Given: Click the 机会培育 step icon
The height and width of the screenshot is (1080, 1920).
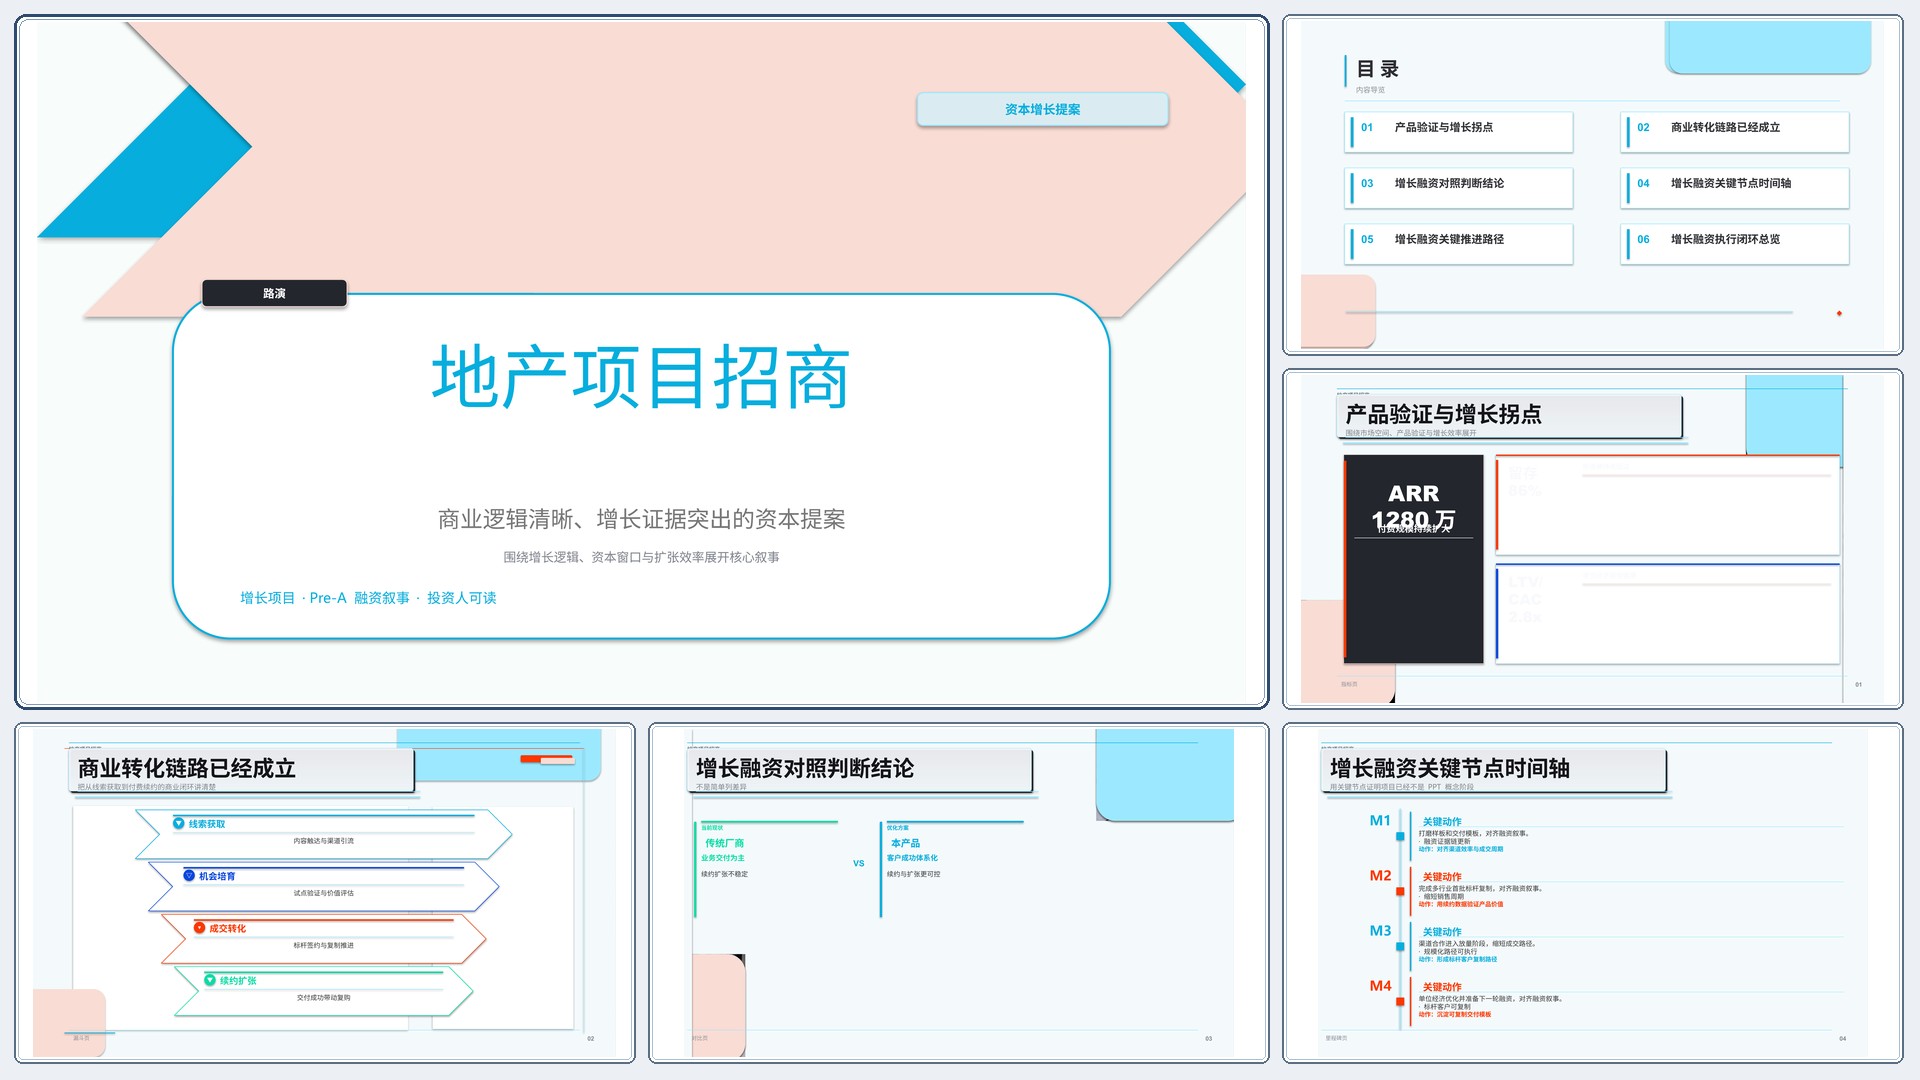Looking at the screenshot, I should [x=189, y=876].
